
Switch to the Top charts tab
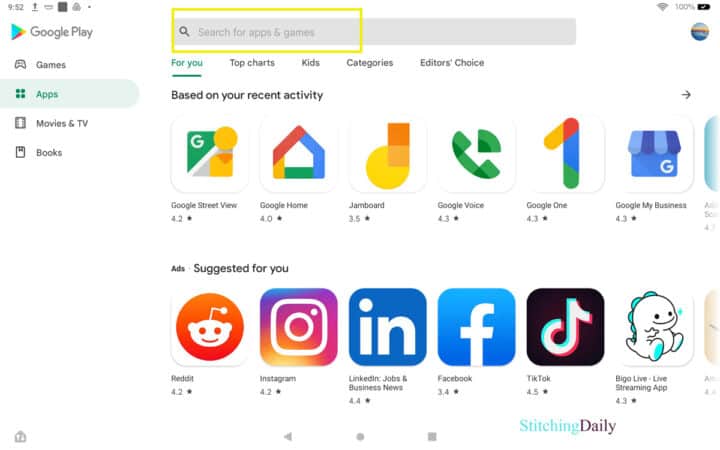point(252,63)
